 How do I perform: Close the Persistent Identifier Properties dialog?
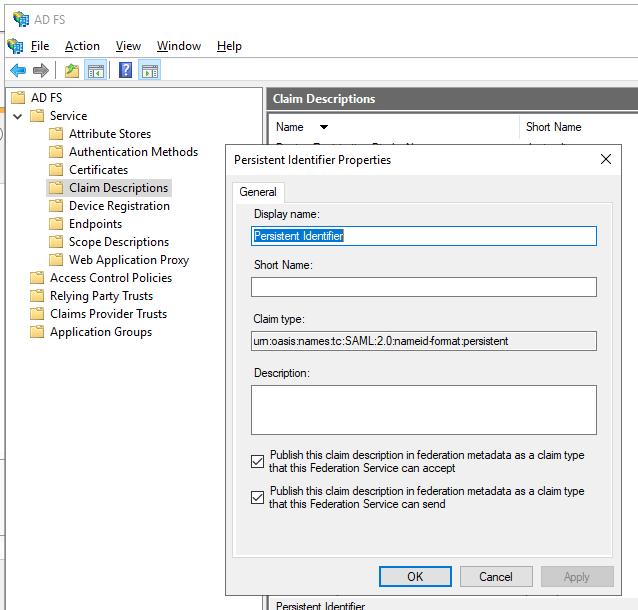(x=606, y=159)
